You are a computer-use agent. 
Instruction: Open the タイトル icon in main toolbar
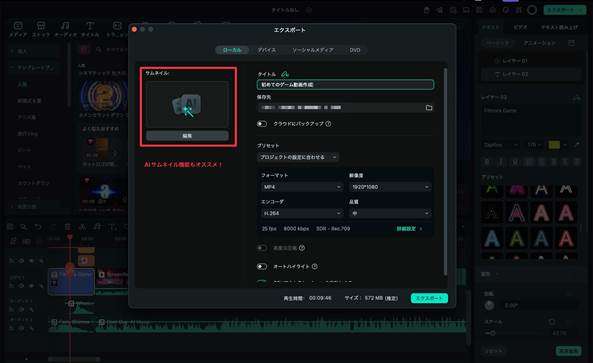point(90,29)
